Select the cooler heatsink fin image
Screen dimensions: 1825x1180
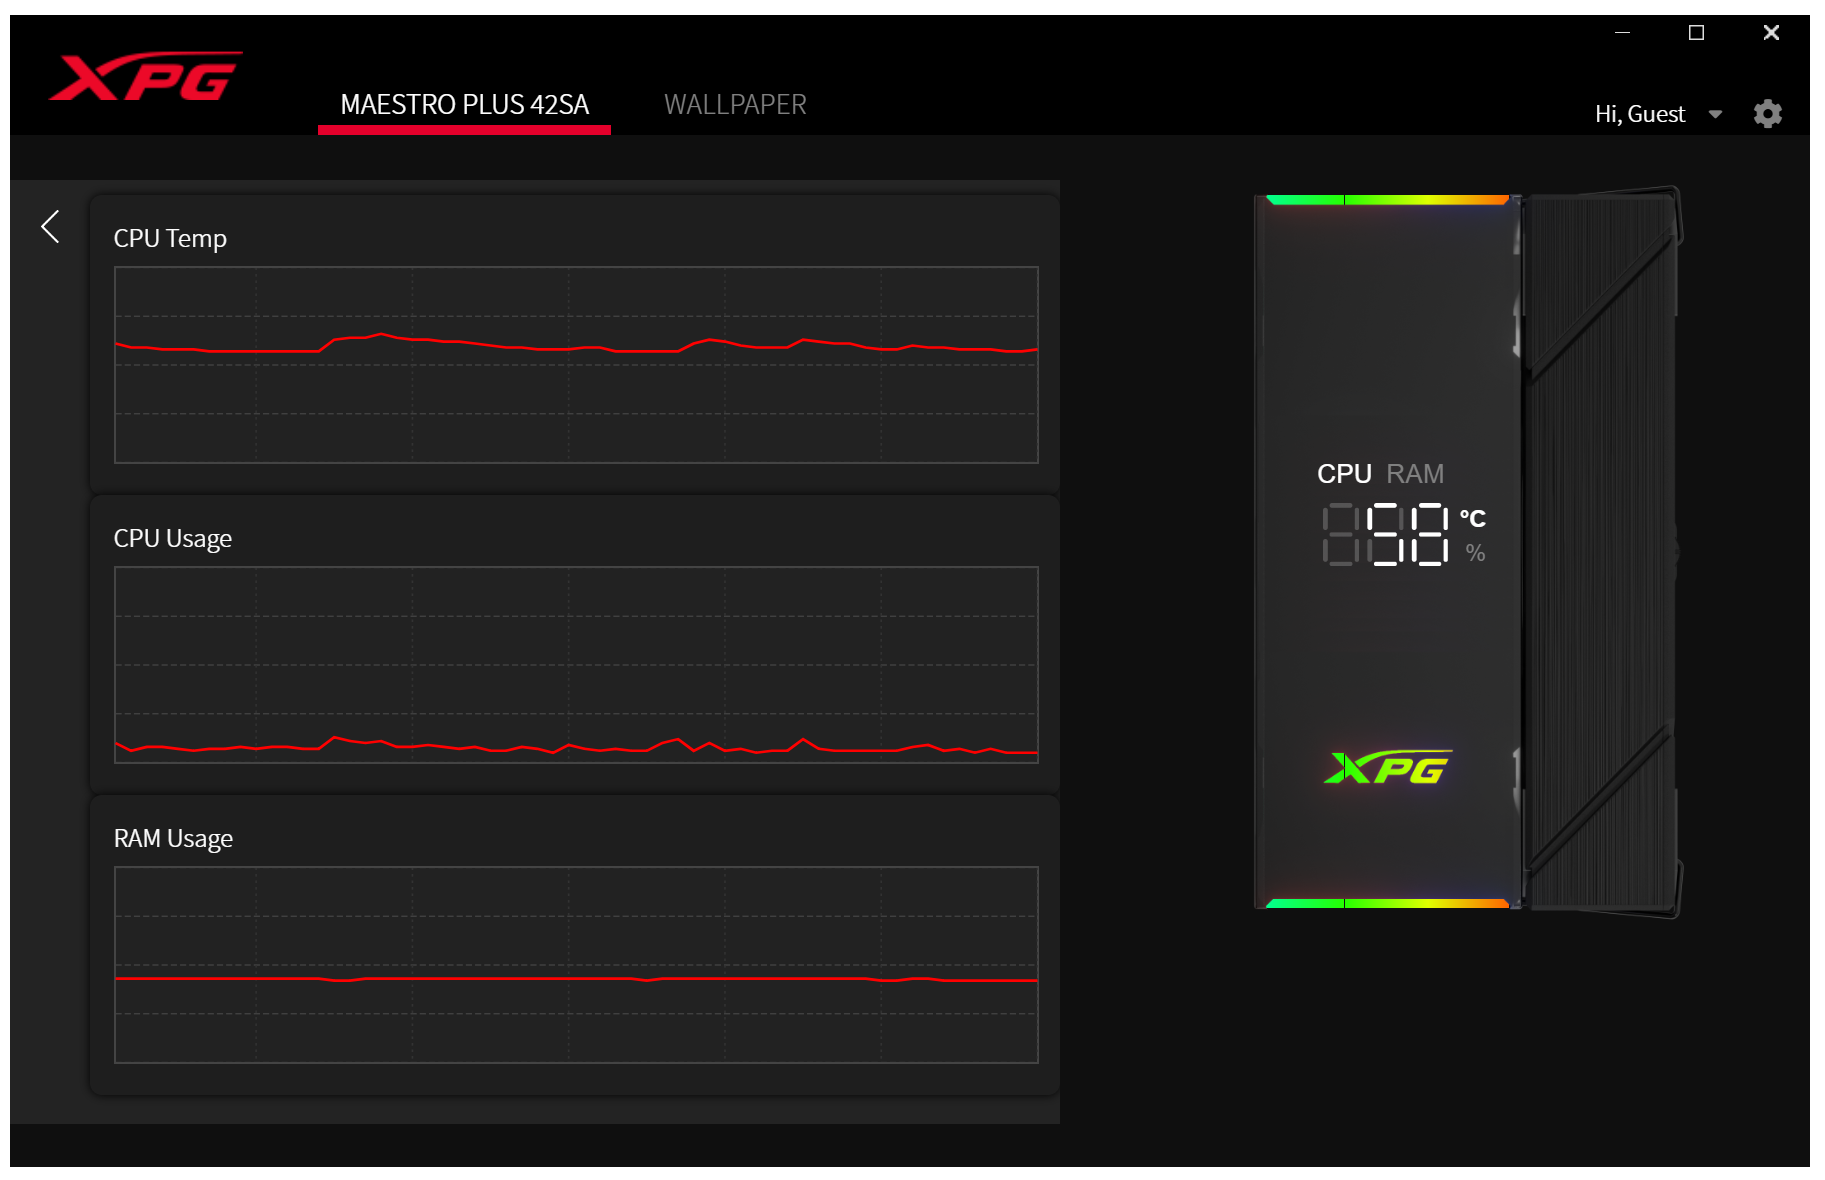point(1600,550)
